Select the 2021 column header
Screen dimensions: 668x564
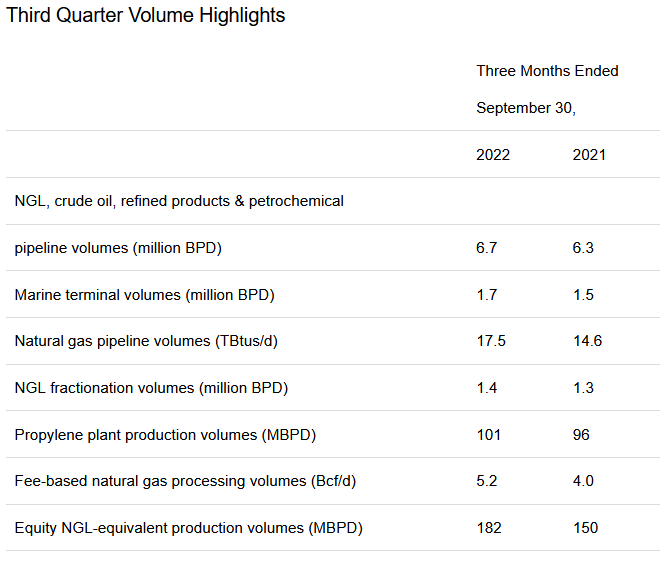(589, 155)
